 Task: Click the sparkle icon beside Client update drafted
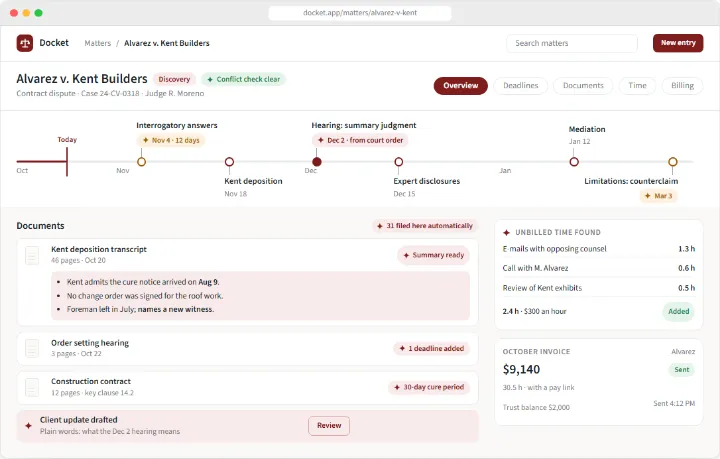28,426
